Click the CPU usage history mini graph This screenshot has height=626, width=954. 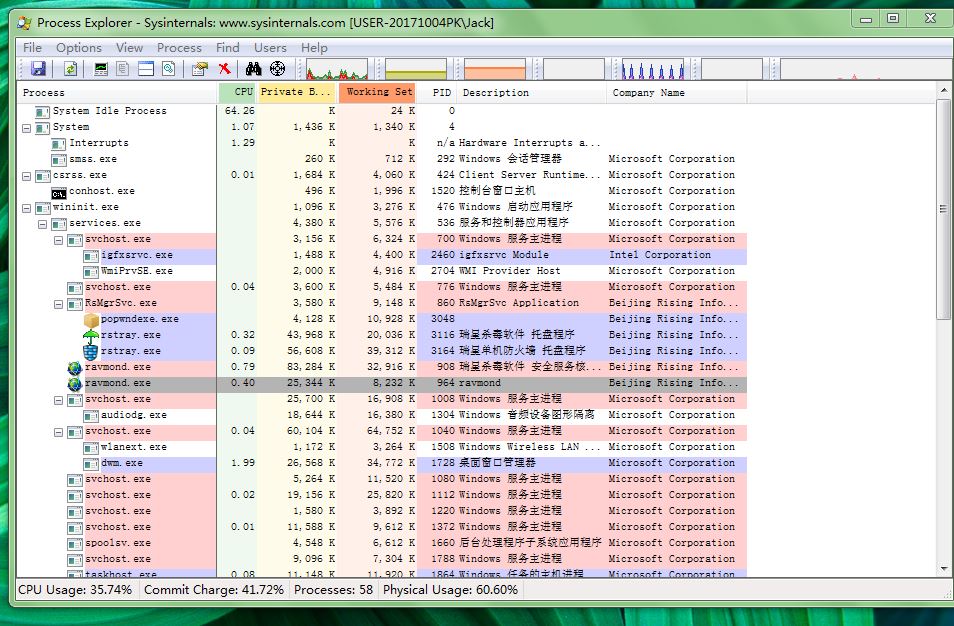pos(337,70)
